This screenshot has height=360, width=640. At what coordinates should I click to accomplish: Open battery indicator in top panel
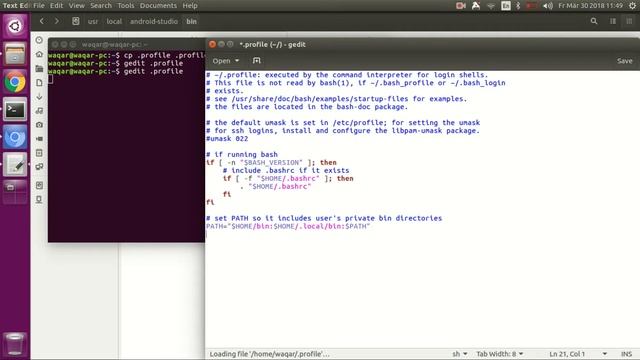coord(531,6)
